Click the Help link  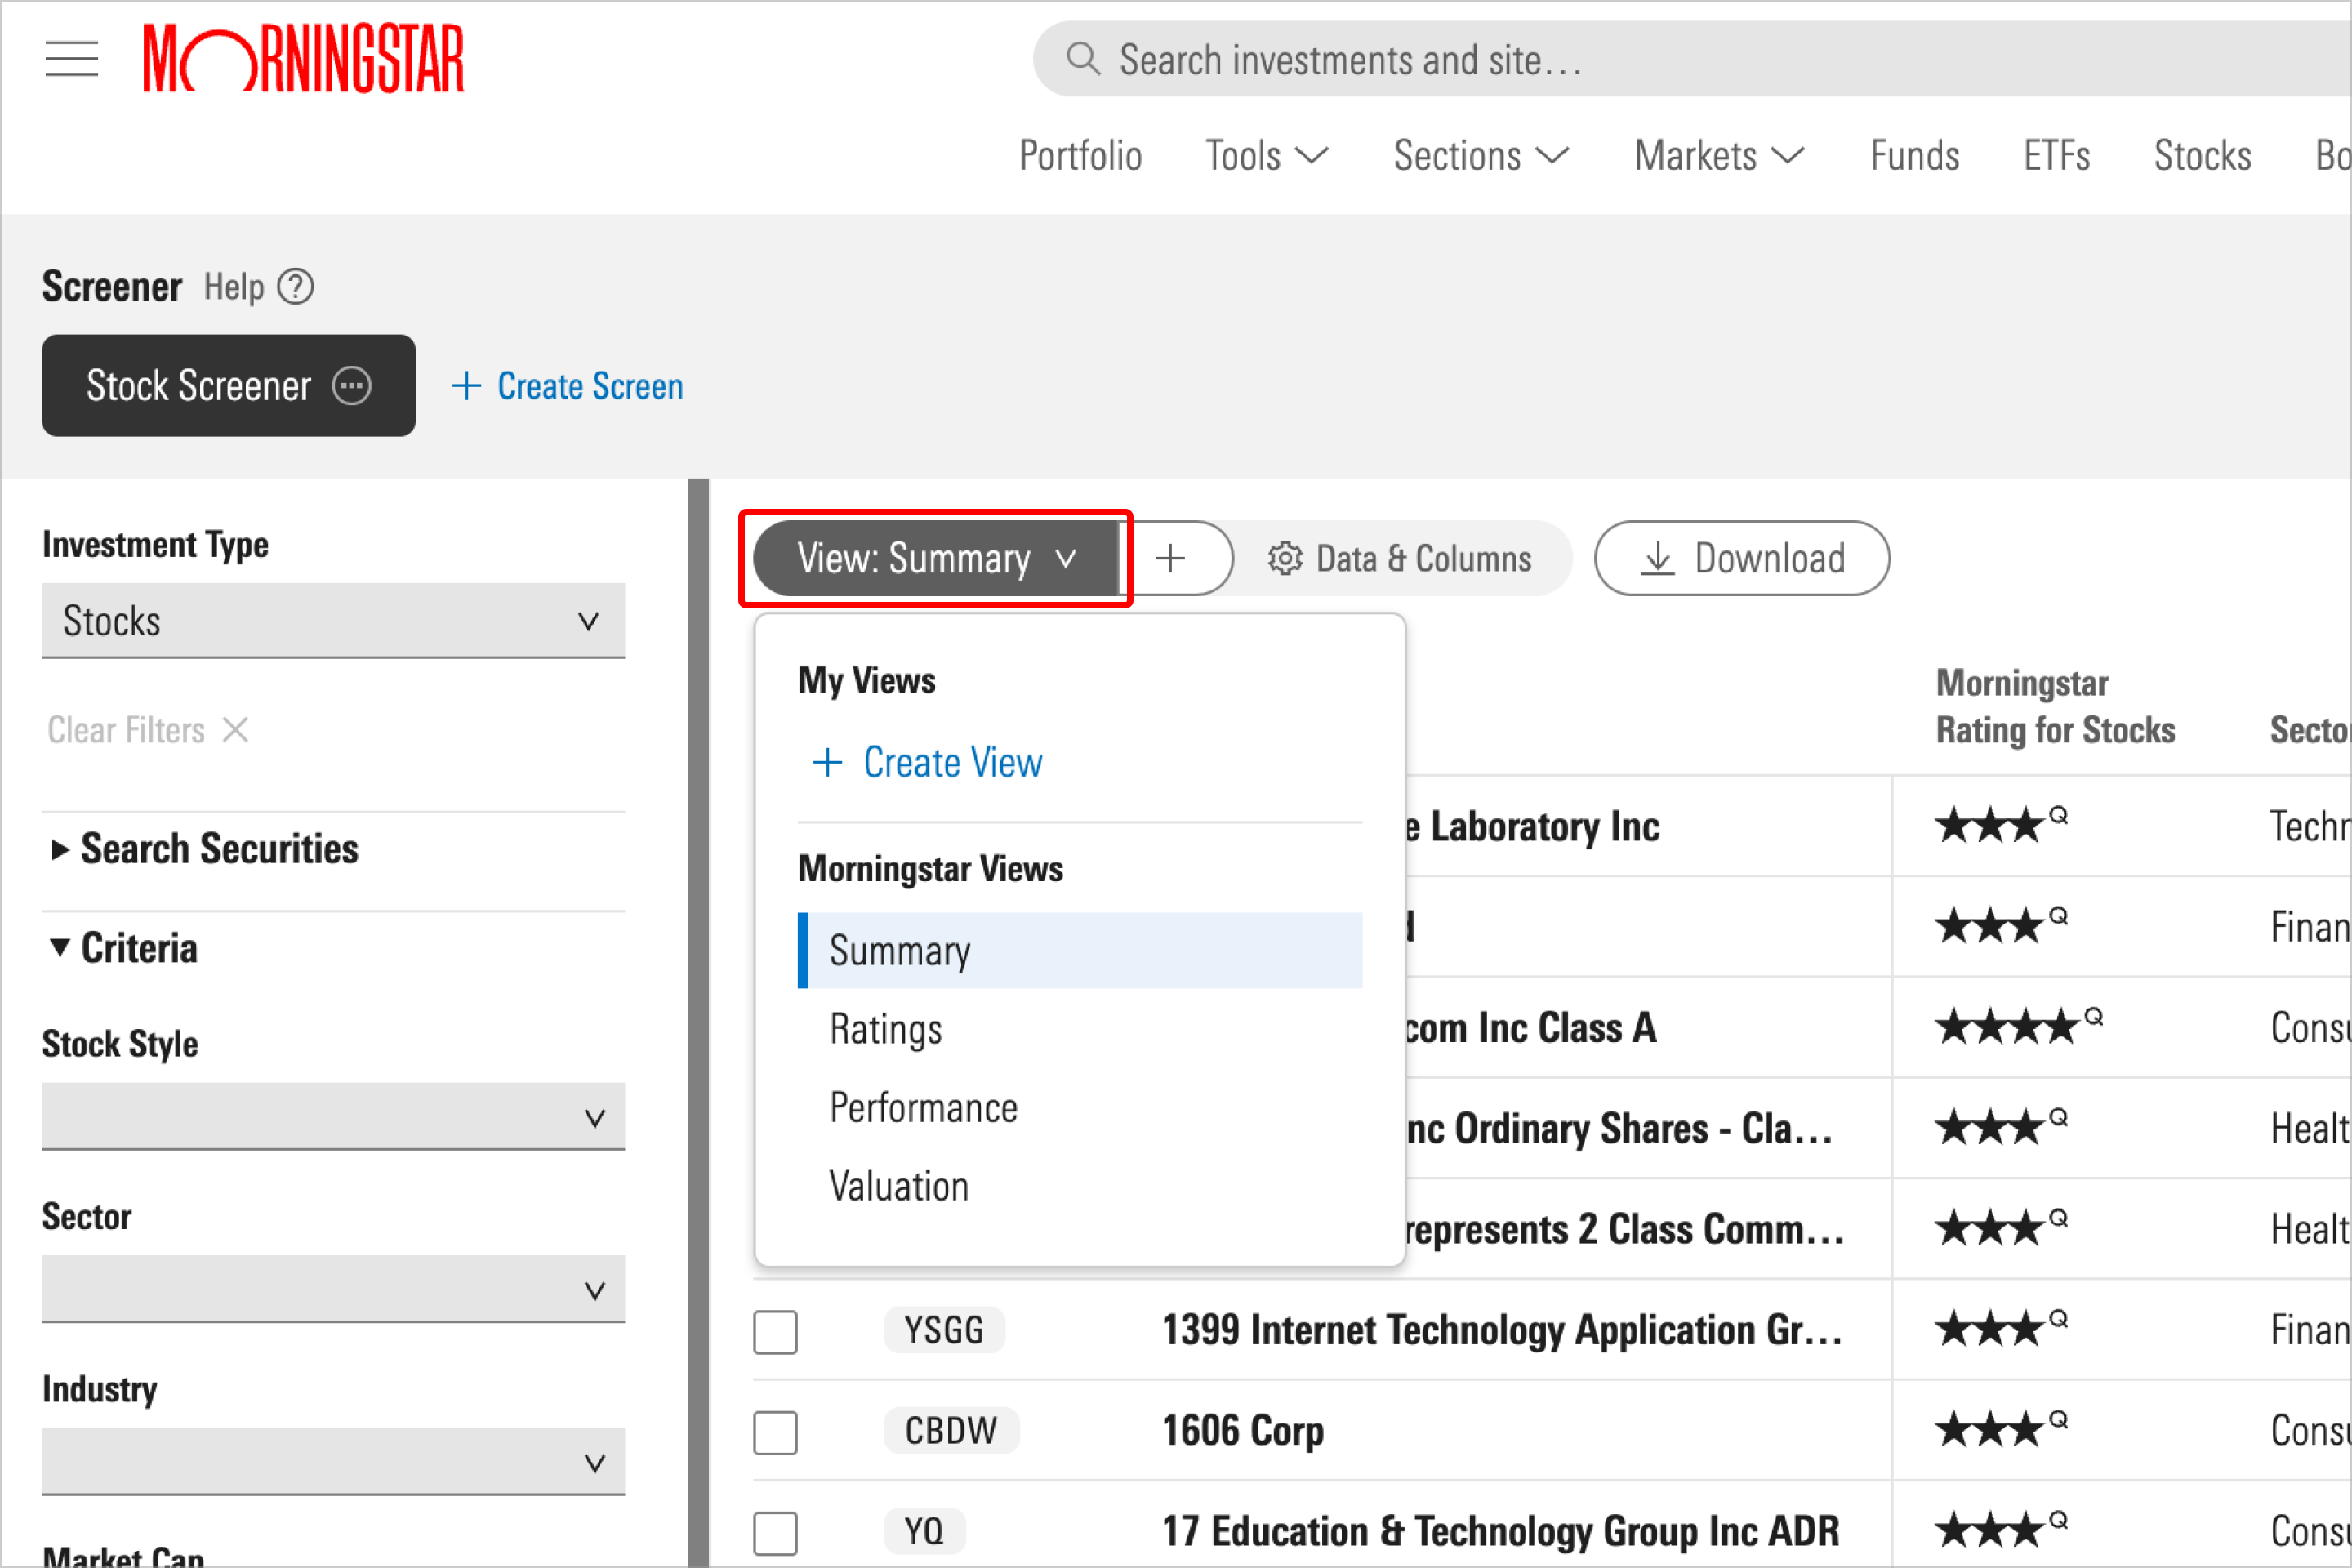(x=234, y=287)
